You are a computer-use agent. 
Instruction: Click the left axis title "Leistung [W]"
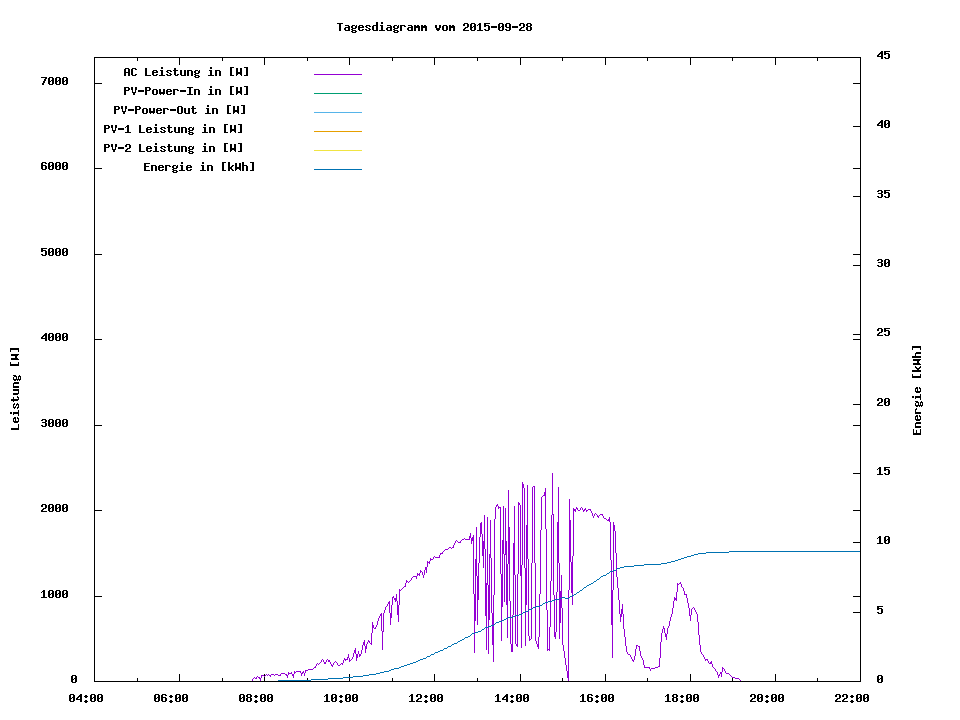click(16, 389)
